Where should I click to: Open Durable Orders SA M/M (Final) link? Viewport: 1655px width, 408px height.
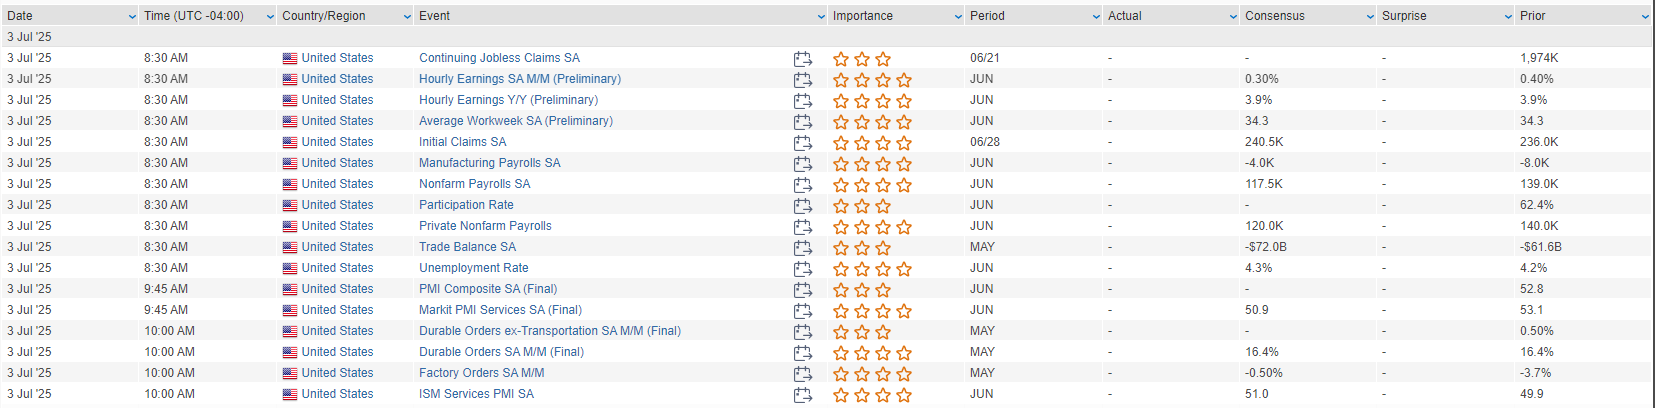coord(501,352)
